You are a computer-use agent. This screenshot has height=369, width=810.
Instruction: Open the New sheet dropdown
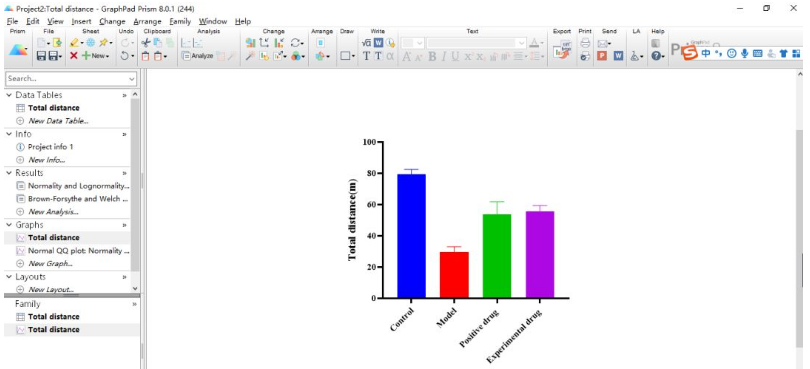point(97,55)
